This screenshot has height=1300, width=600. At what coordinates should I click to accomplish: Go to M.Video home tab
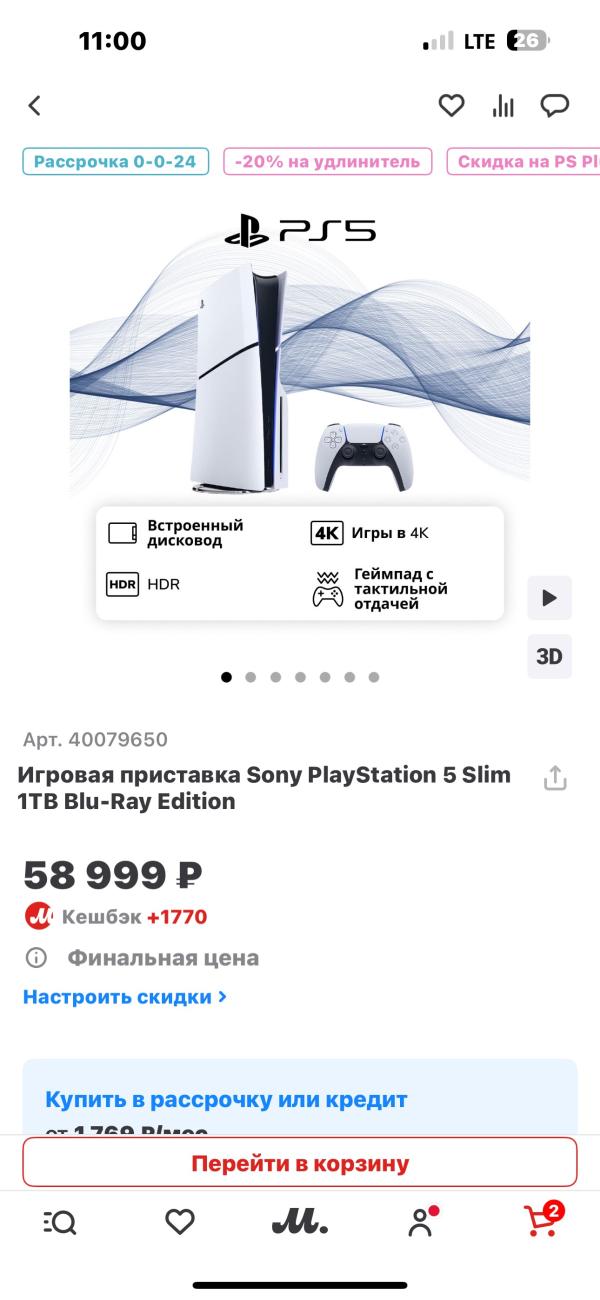pos(300,1222)
